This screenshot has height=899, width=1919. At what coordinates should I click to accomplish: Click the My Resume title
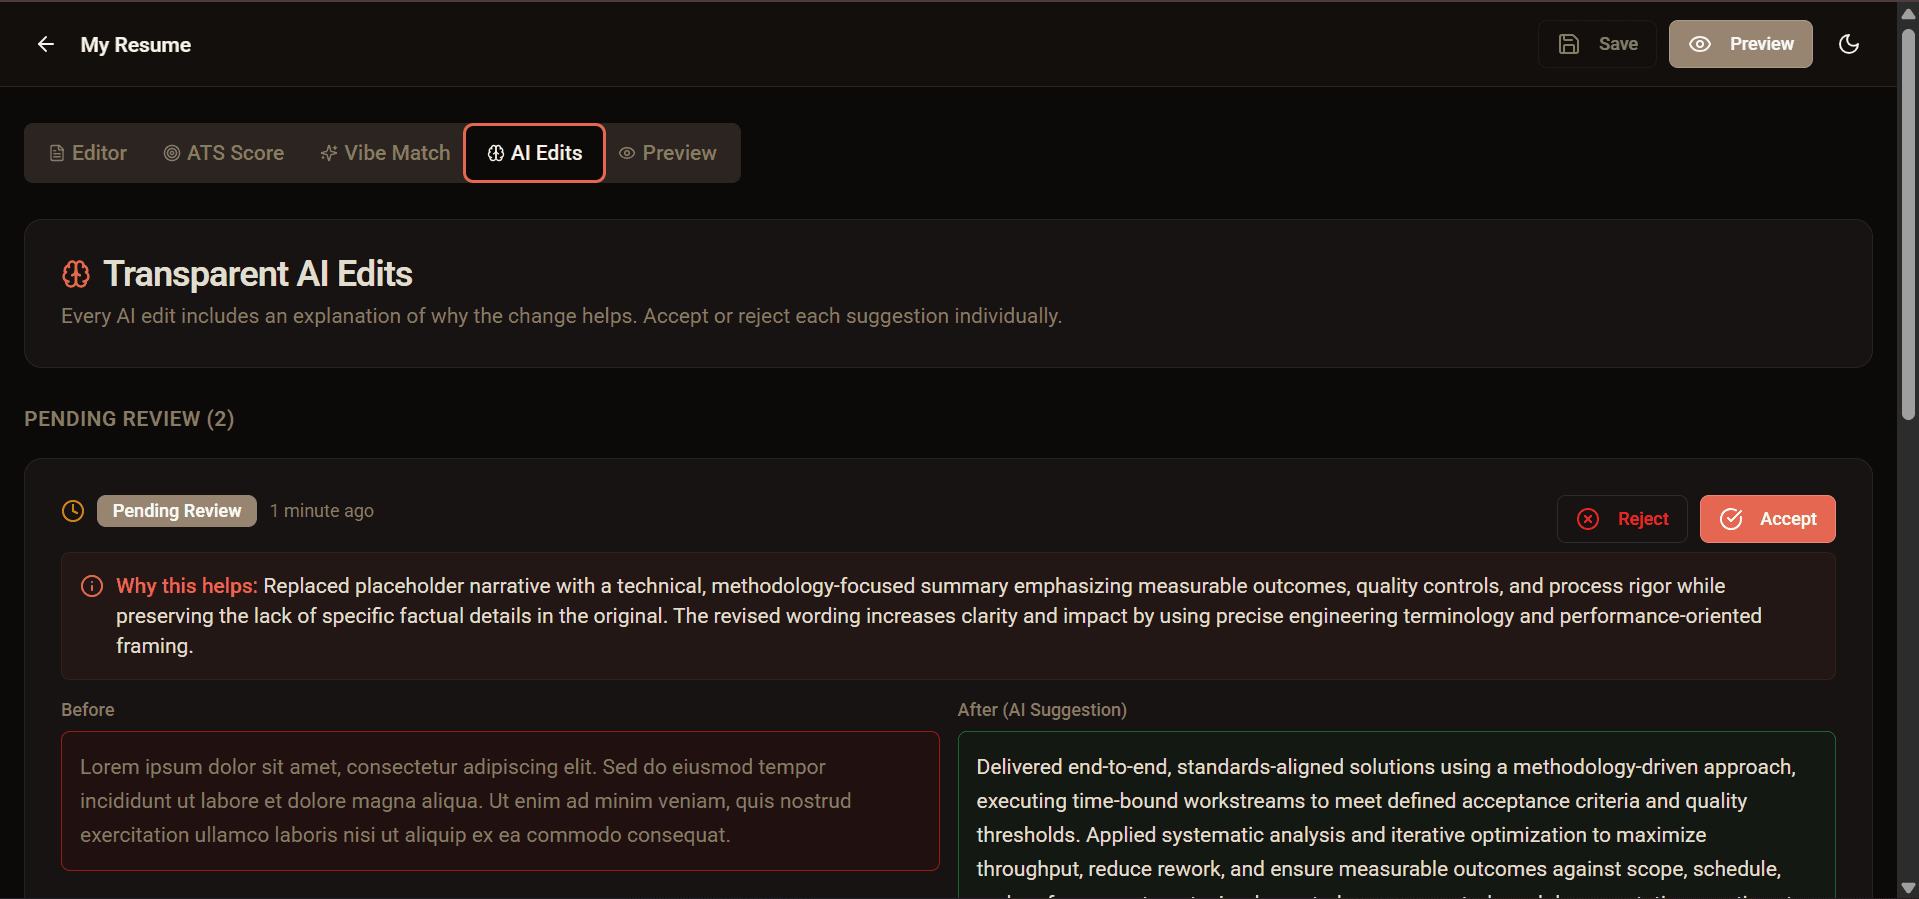click(x=136, y=45)
